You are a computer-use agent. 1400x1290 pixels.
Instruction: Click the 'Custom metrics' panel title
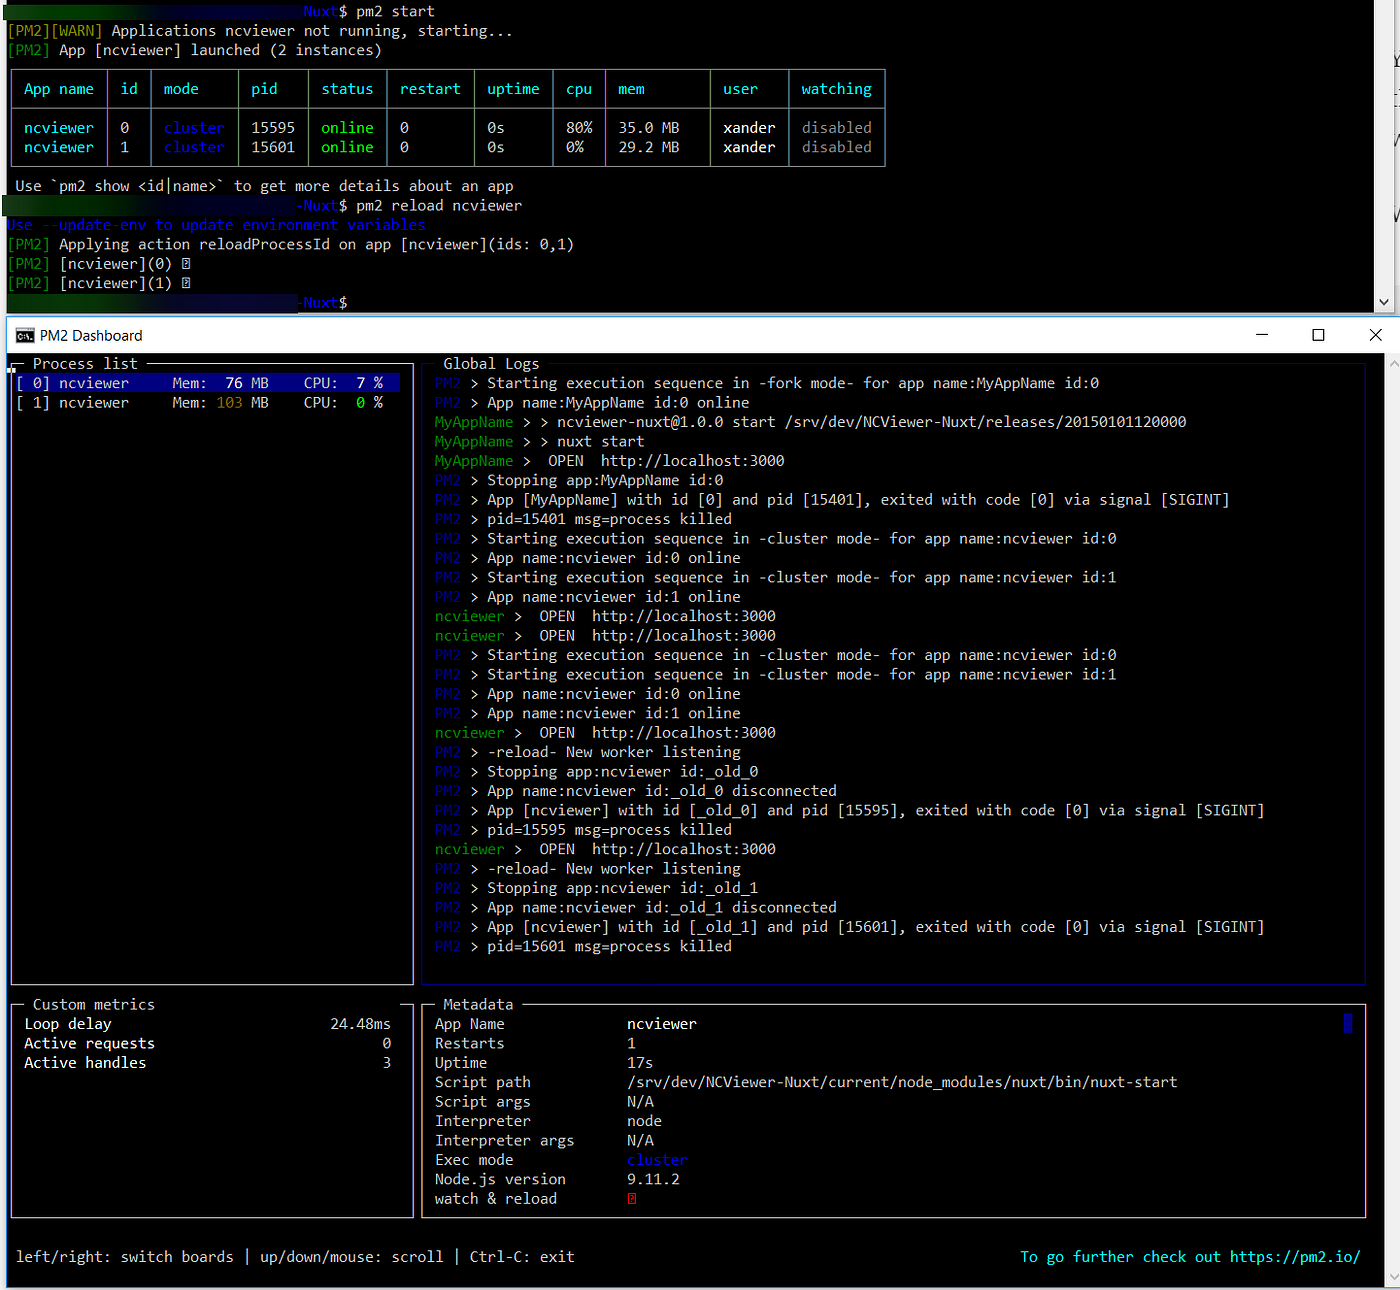coord(94,1004)
